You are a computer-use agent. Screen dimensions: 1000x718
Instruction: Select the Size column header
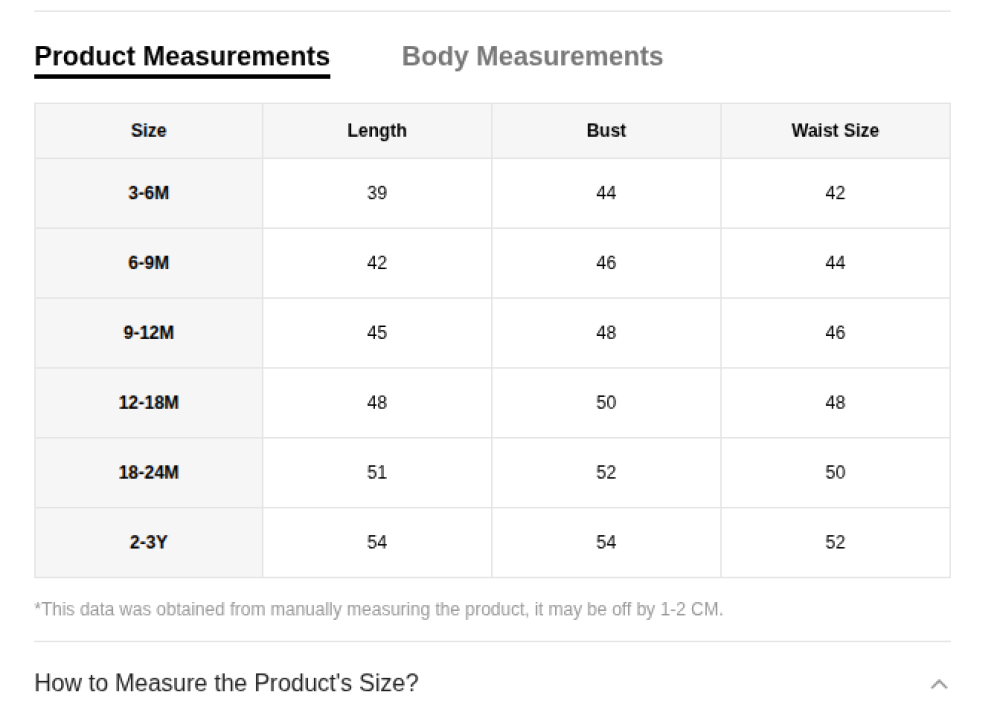pos(148,131)
